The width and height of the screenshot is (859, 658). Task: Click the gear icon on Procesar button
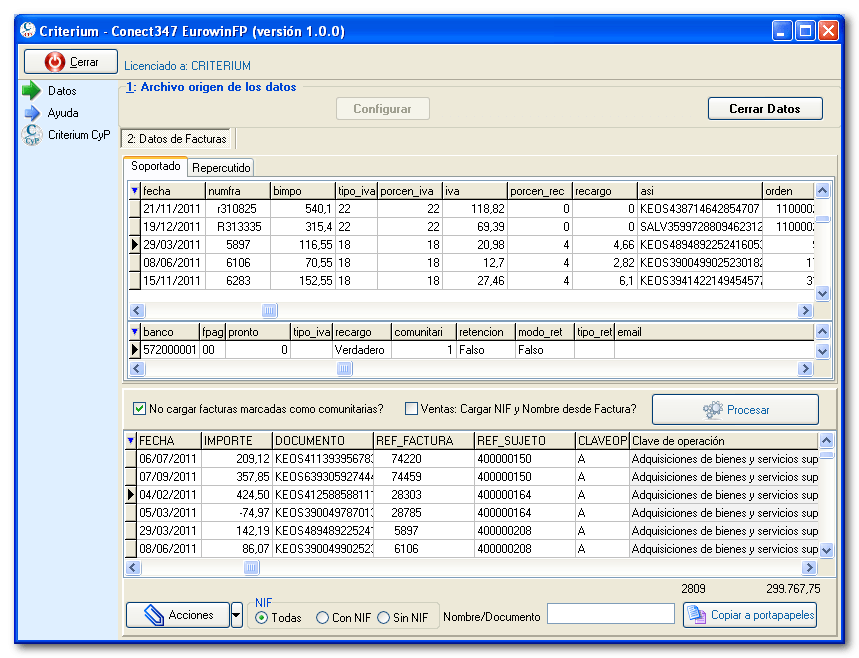[x=713, y=410]
